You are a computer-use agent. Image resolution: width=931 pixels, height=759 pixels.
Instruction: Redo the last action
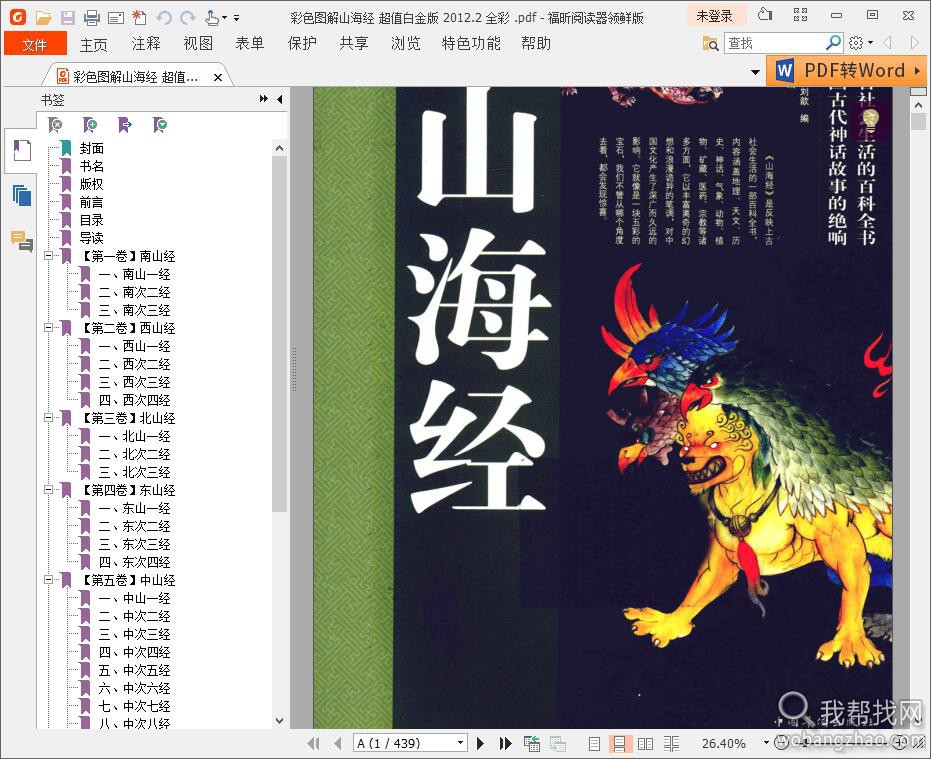pos(188,18)
